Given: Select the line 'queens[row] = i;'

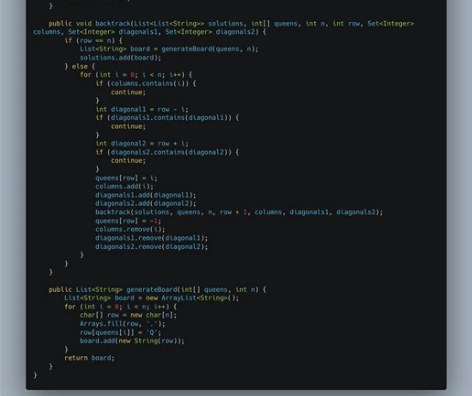Looking at the screenshot, I should coord(126,178).
